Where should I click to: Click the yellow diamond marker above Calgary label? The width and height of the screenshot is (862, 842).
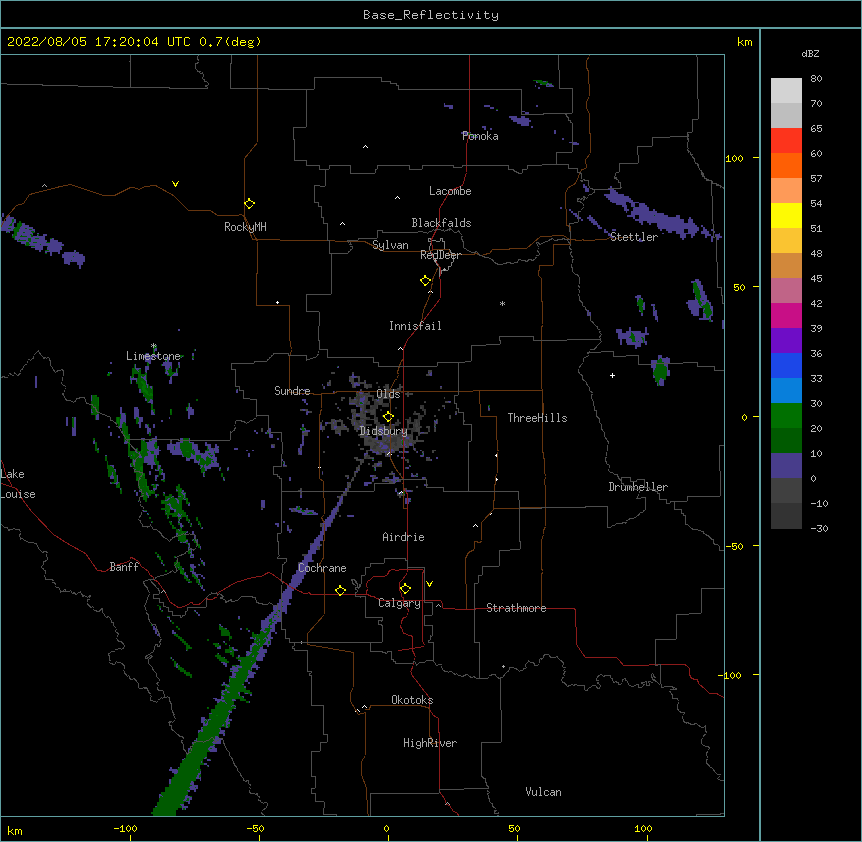coord(405,589)
